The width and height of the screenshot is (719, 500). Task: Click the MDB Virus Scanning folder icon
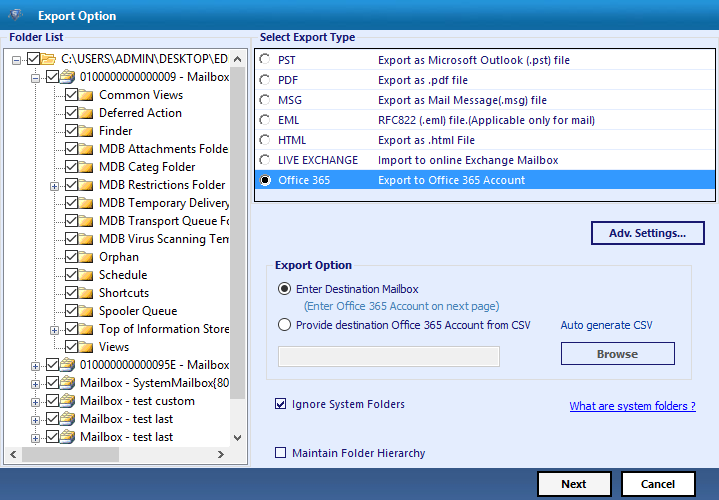[86, 239]
